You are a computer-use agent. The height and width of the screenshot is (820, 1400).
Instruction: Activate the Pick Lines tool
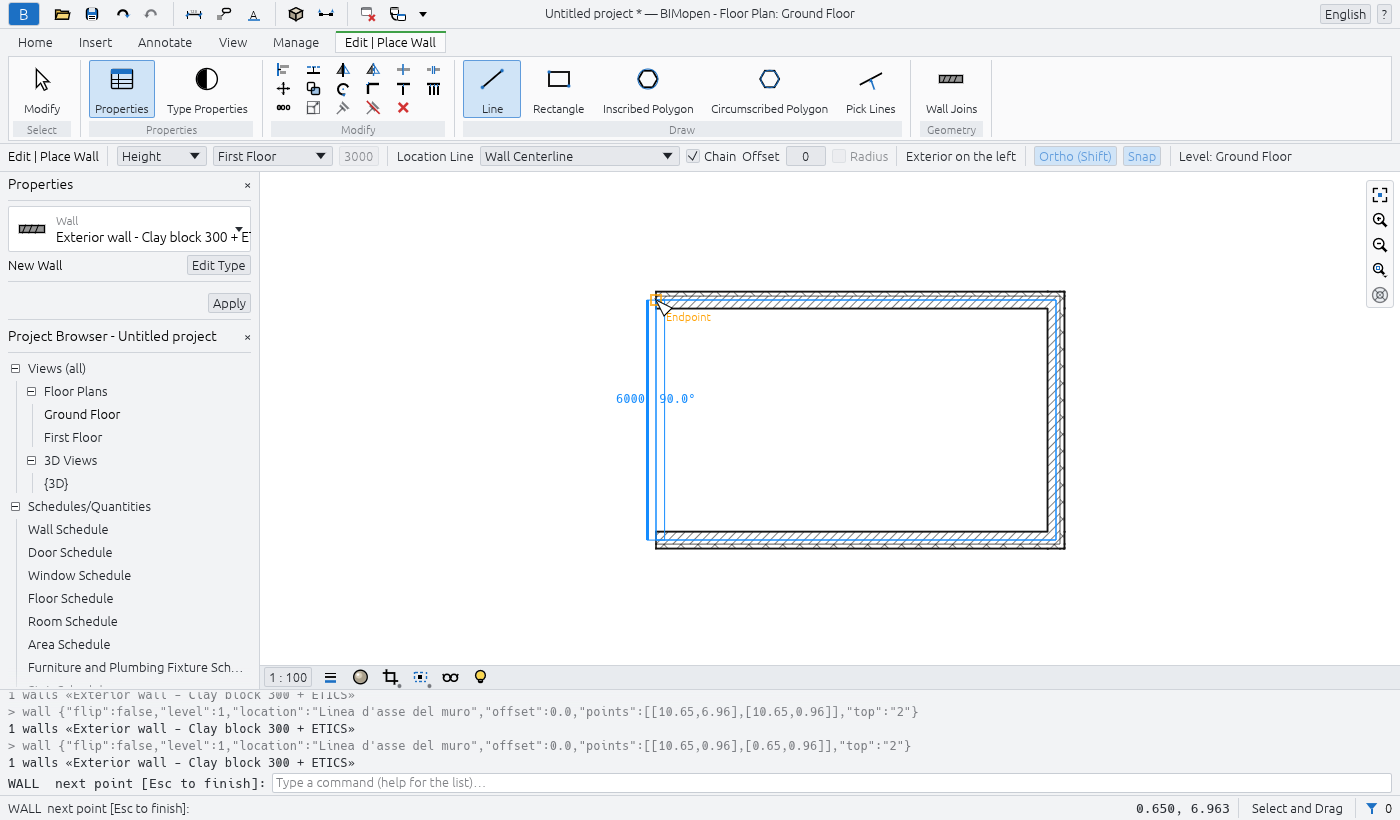[870, 89]
